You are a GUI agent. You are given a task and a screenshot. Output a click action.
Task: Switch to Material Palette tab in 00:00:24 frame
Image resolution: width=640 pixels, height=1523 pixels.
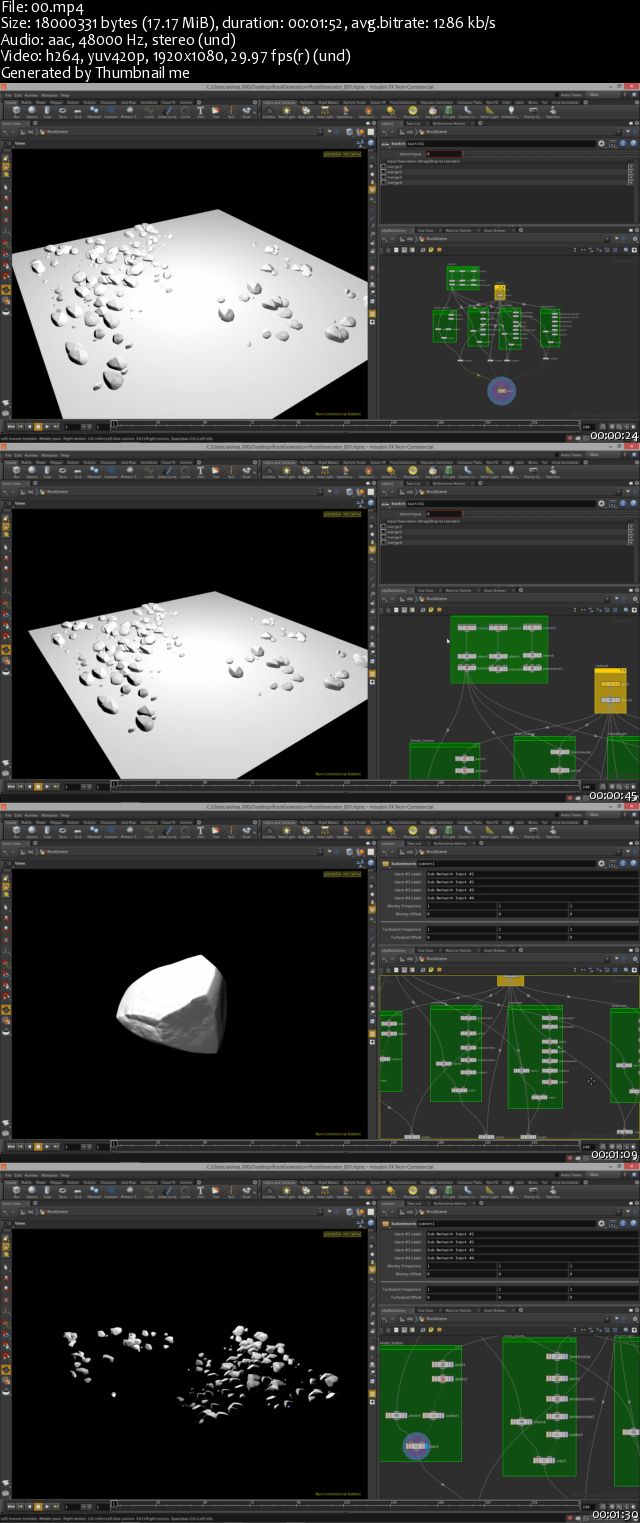[458, 229]
